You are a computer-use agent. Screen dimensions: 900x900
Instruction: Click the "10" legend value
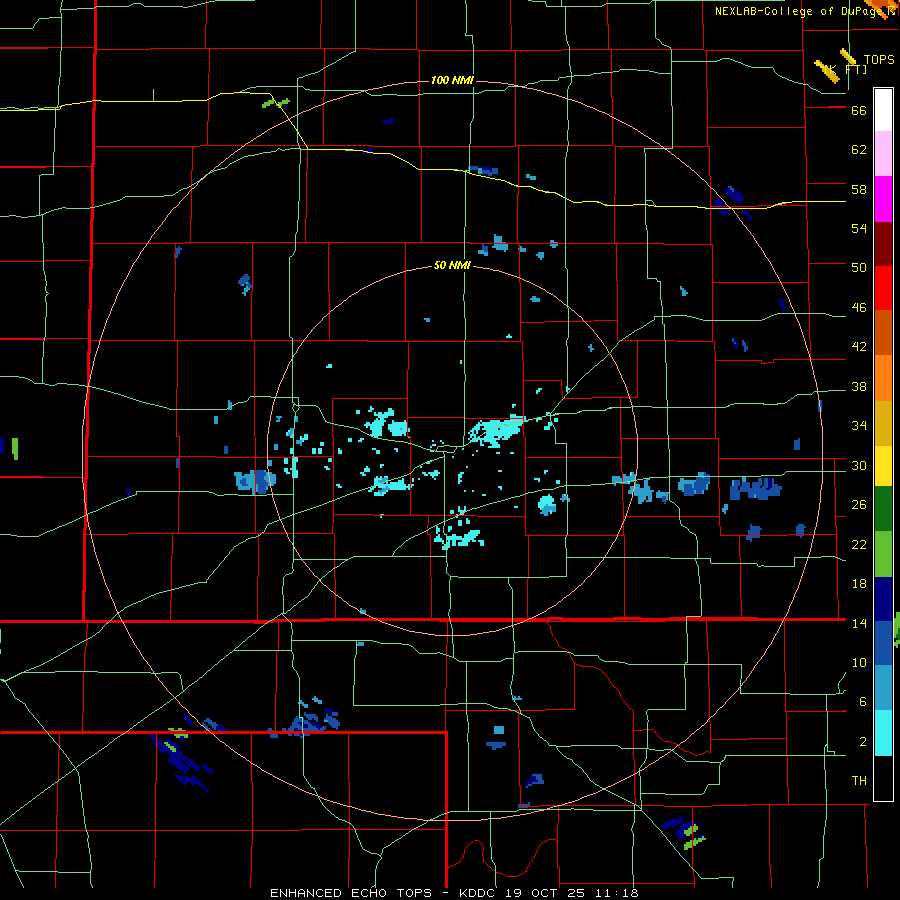click(x=859, y=663)
